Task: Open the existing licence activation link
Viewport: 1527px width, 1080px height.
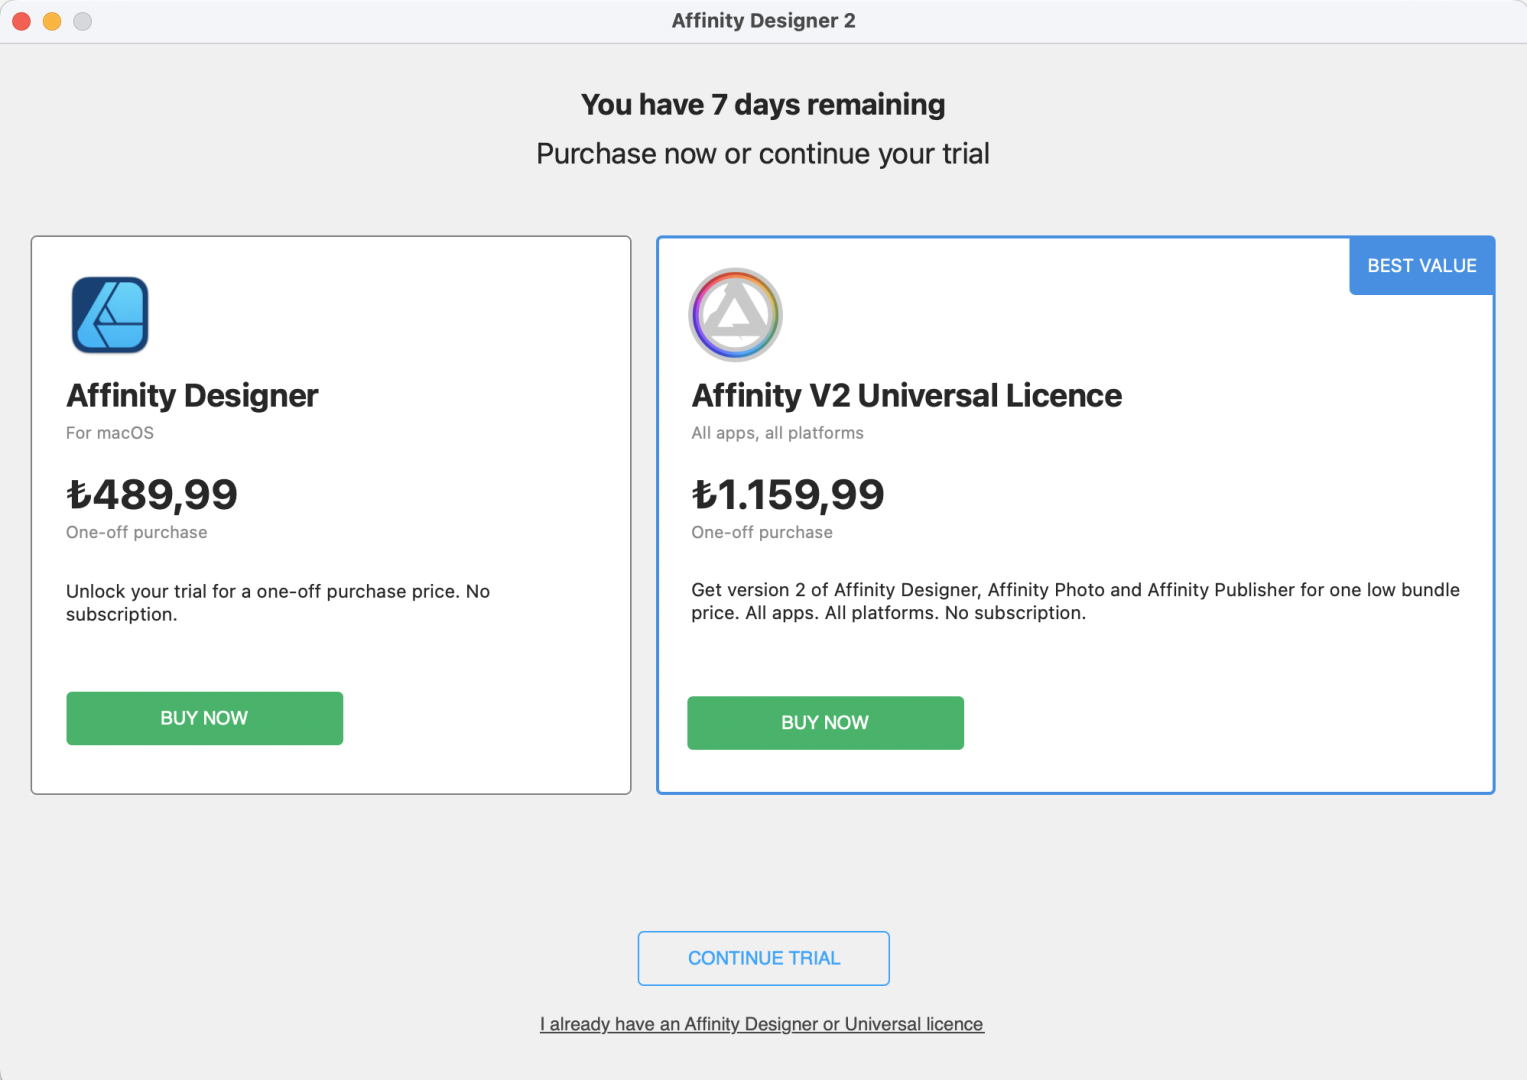Action: 762,1023
